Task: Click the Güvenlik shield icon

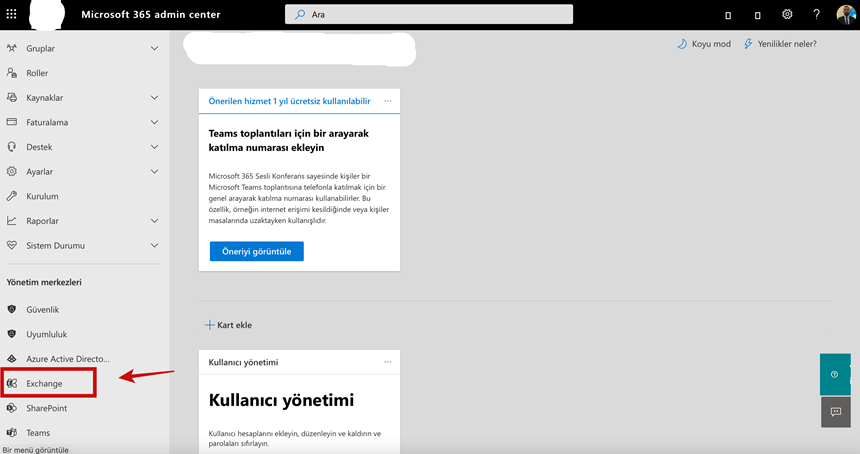Action: click(12, 309)
